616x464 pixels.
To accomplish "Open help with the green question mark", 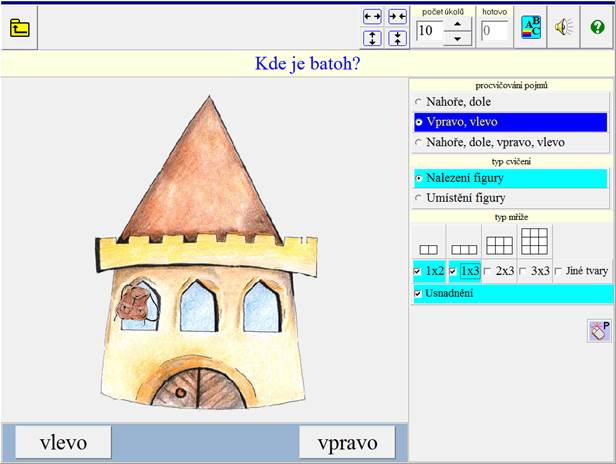I will click(598, 28).
